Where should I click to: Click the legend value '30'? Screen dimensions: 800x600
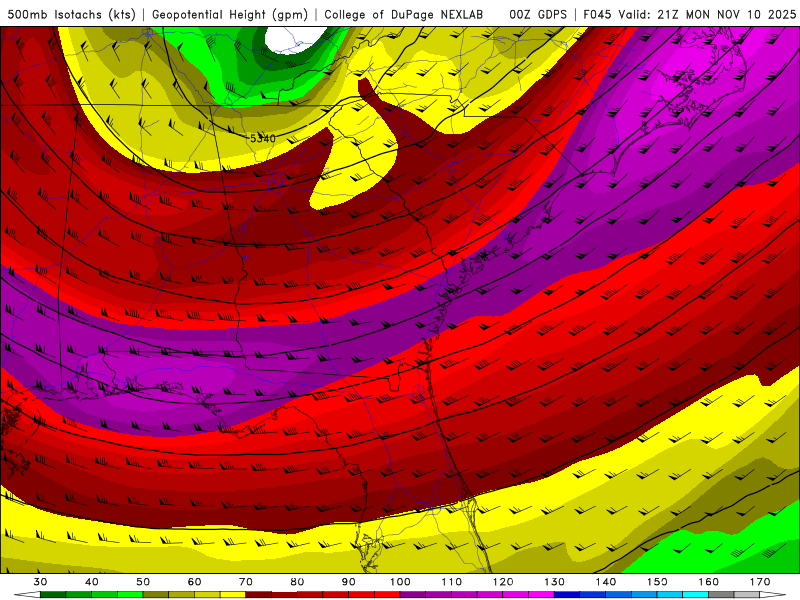[x=40, y=582]
